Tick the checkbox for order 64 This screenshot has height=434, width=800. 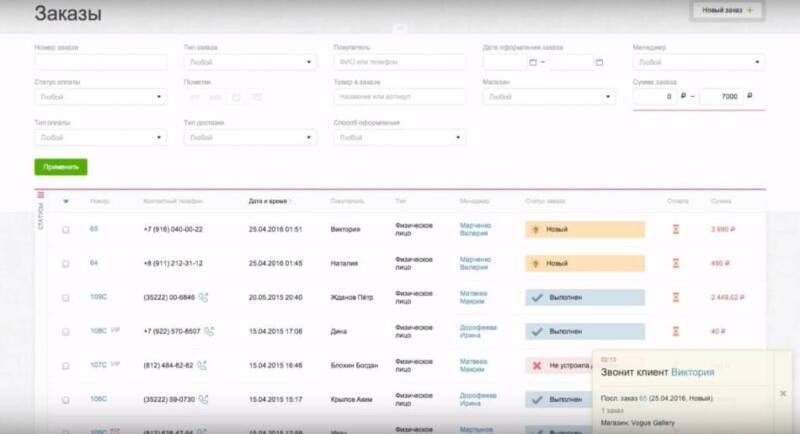tap(66, 264)
